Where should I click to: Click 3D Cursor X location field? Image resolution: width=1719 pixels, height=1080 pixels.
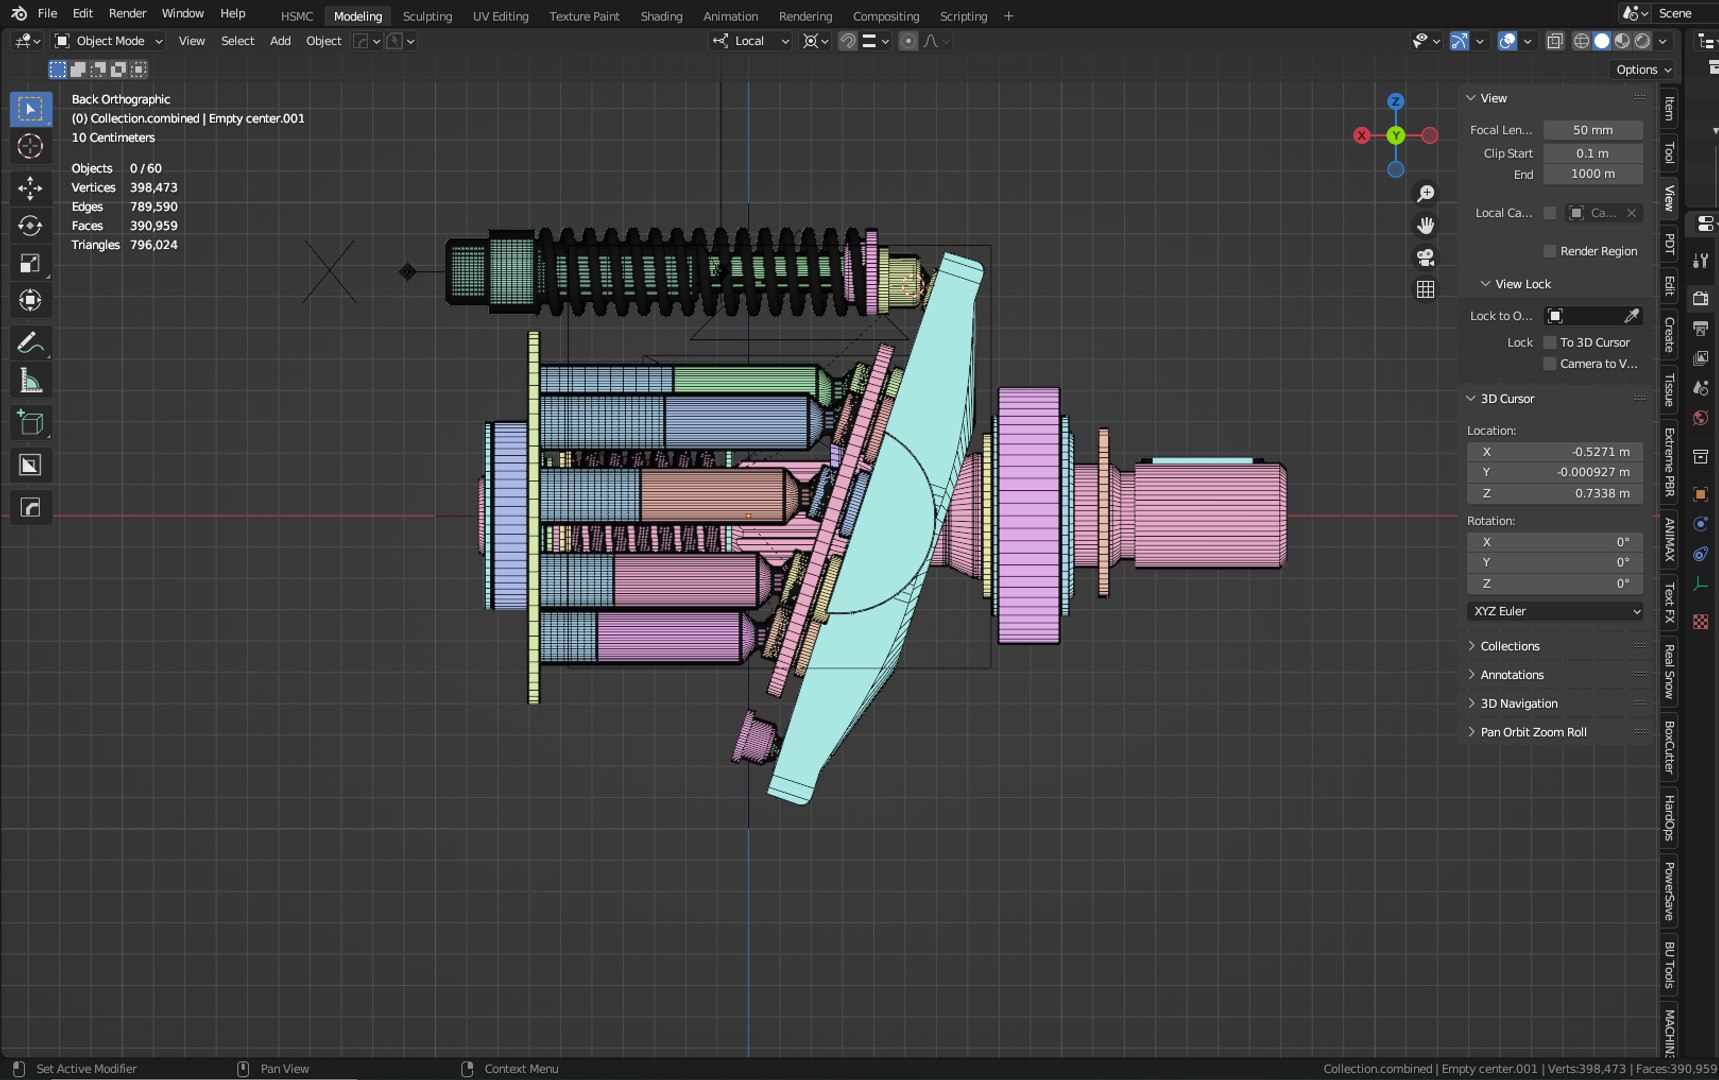(1555, 452)
